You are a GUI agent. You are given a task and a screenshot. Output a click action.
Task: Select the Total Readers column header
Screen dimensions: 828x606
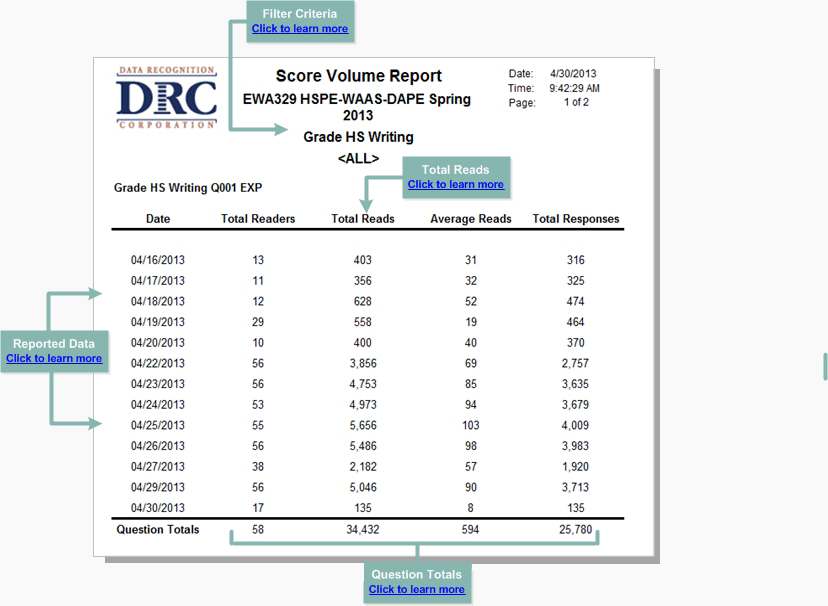(x=258, y=219)
